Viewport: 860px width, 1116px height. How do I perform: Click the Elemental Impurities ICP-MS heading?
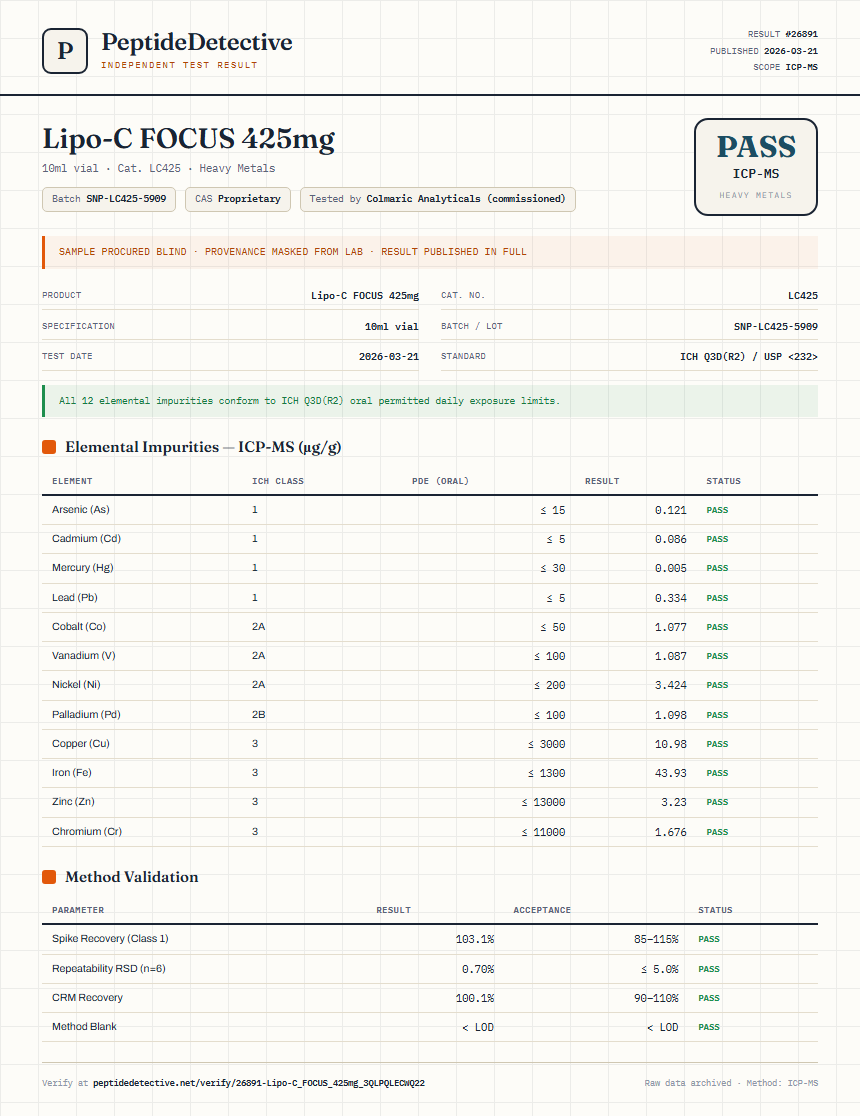pos(203,447)
